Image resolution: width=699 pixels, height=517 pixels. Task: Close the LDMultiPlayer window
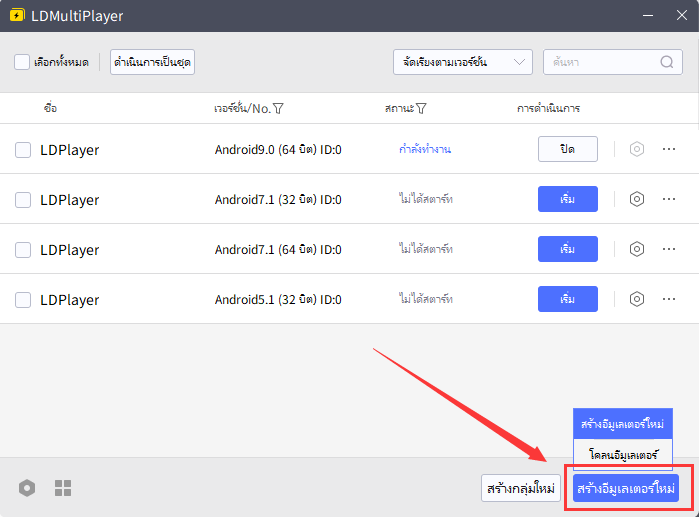[x=682, y=16]
